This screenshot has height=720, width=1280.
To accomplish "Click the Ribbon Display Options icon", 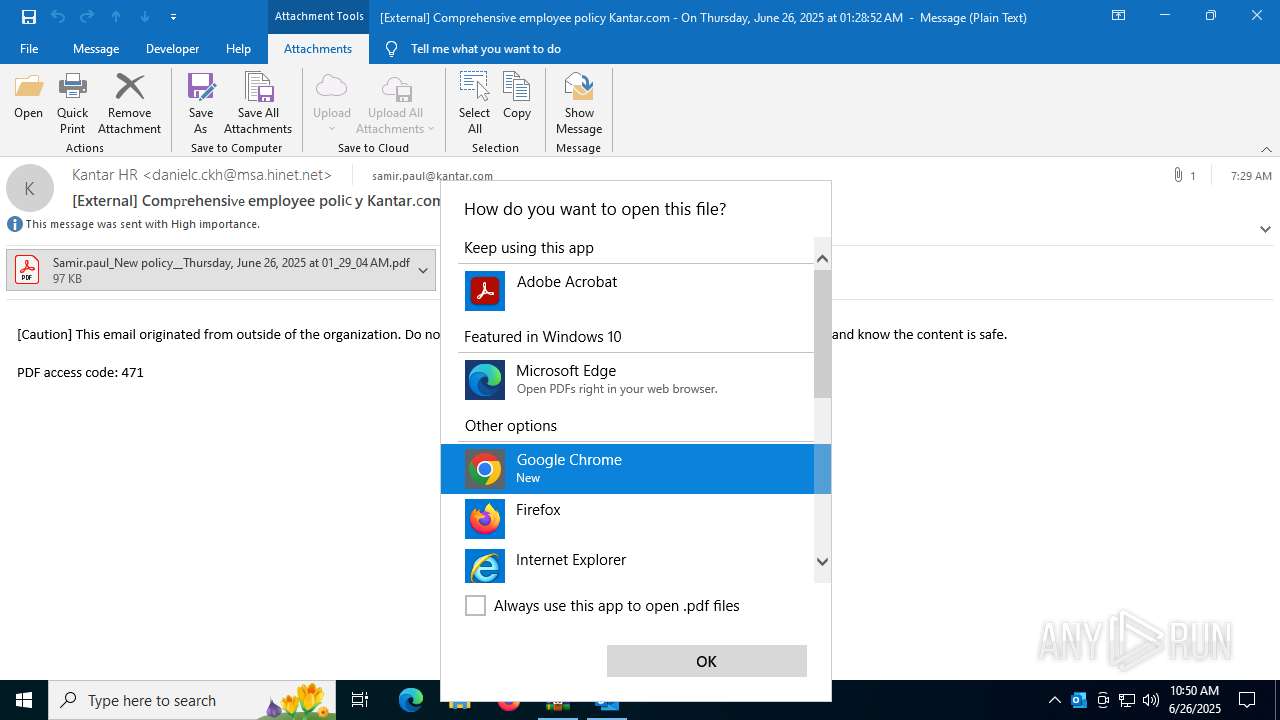I will click(x=1118, y=16).
